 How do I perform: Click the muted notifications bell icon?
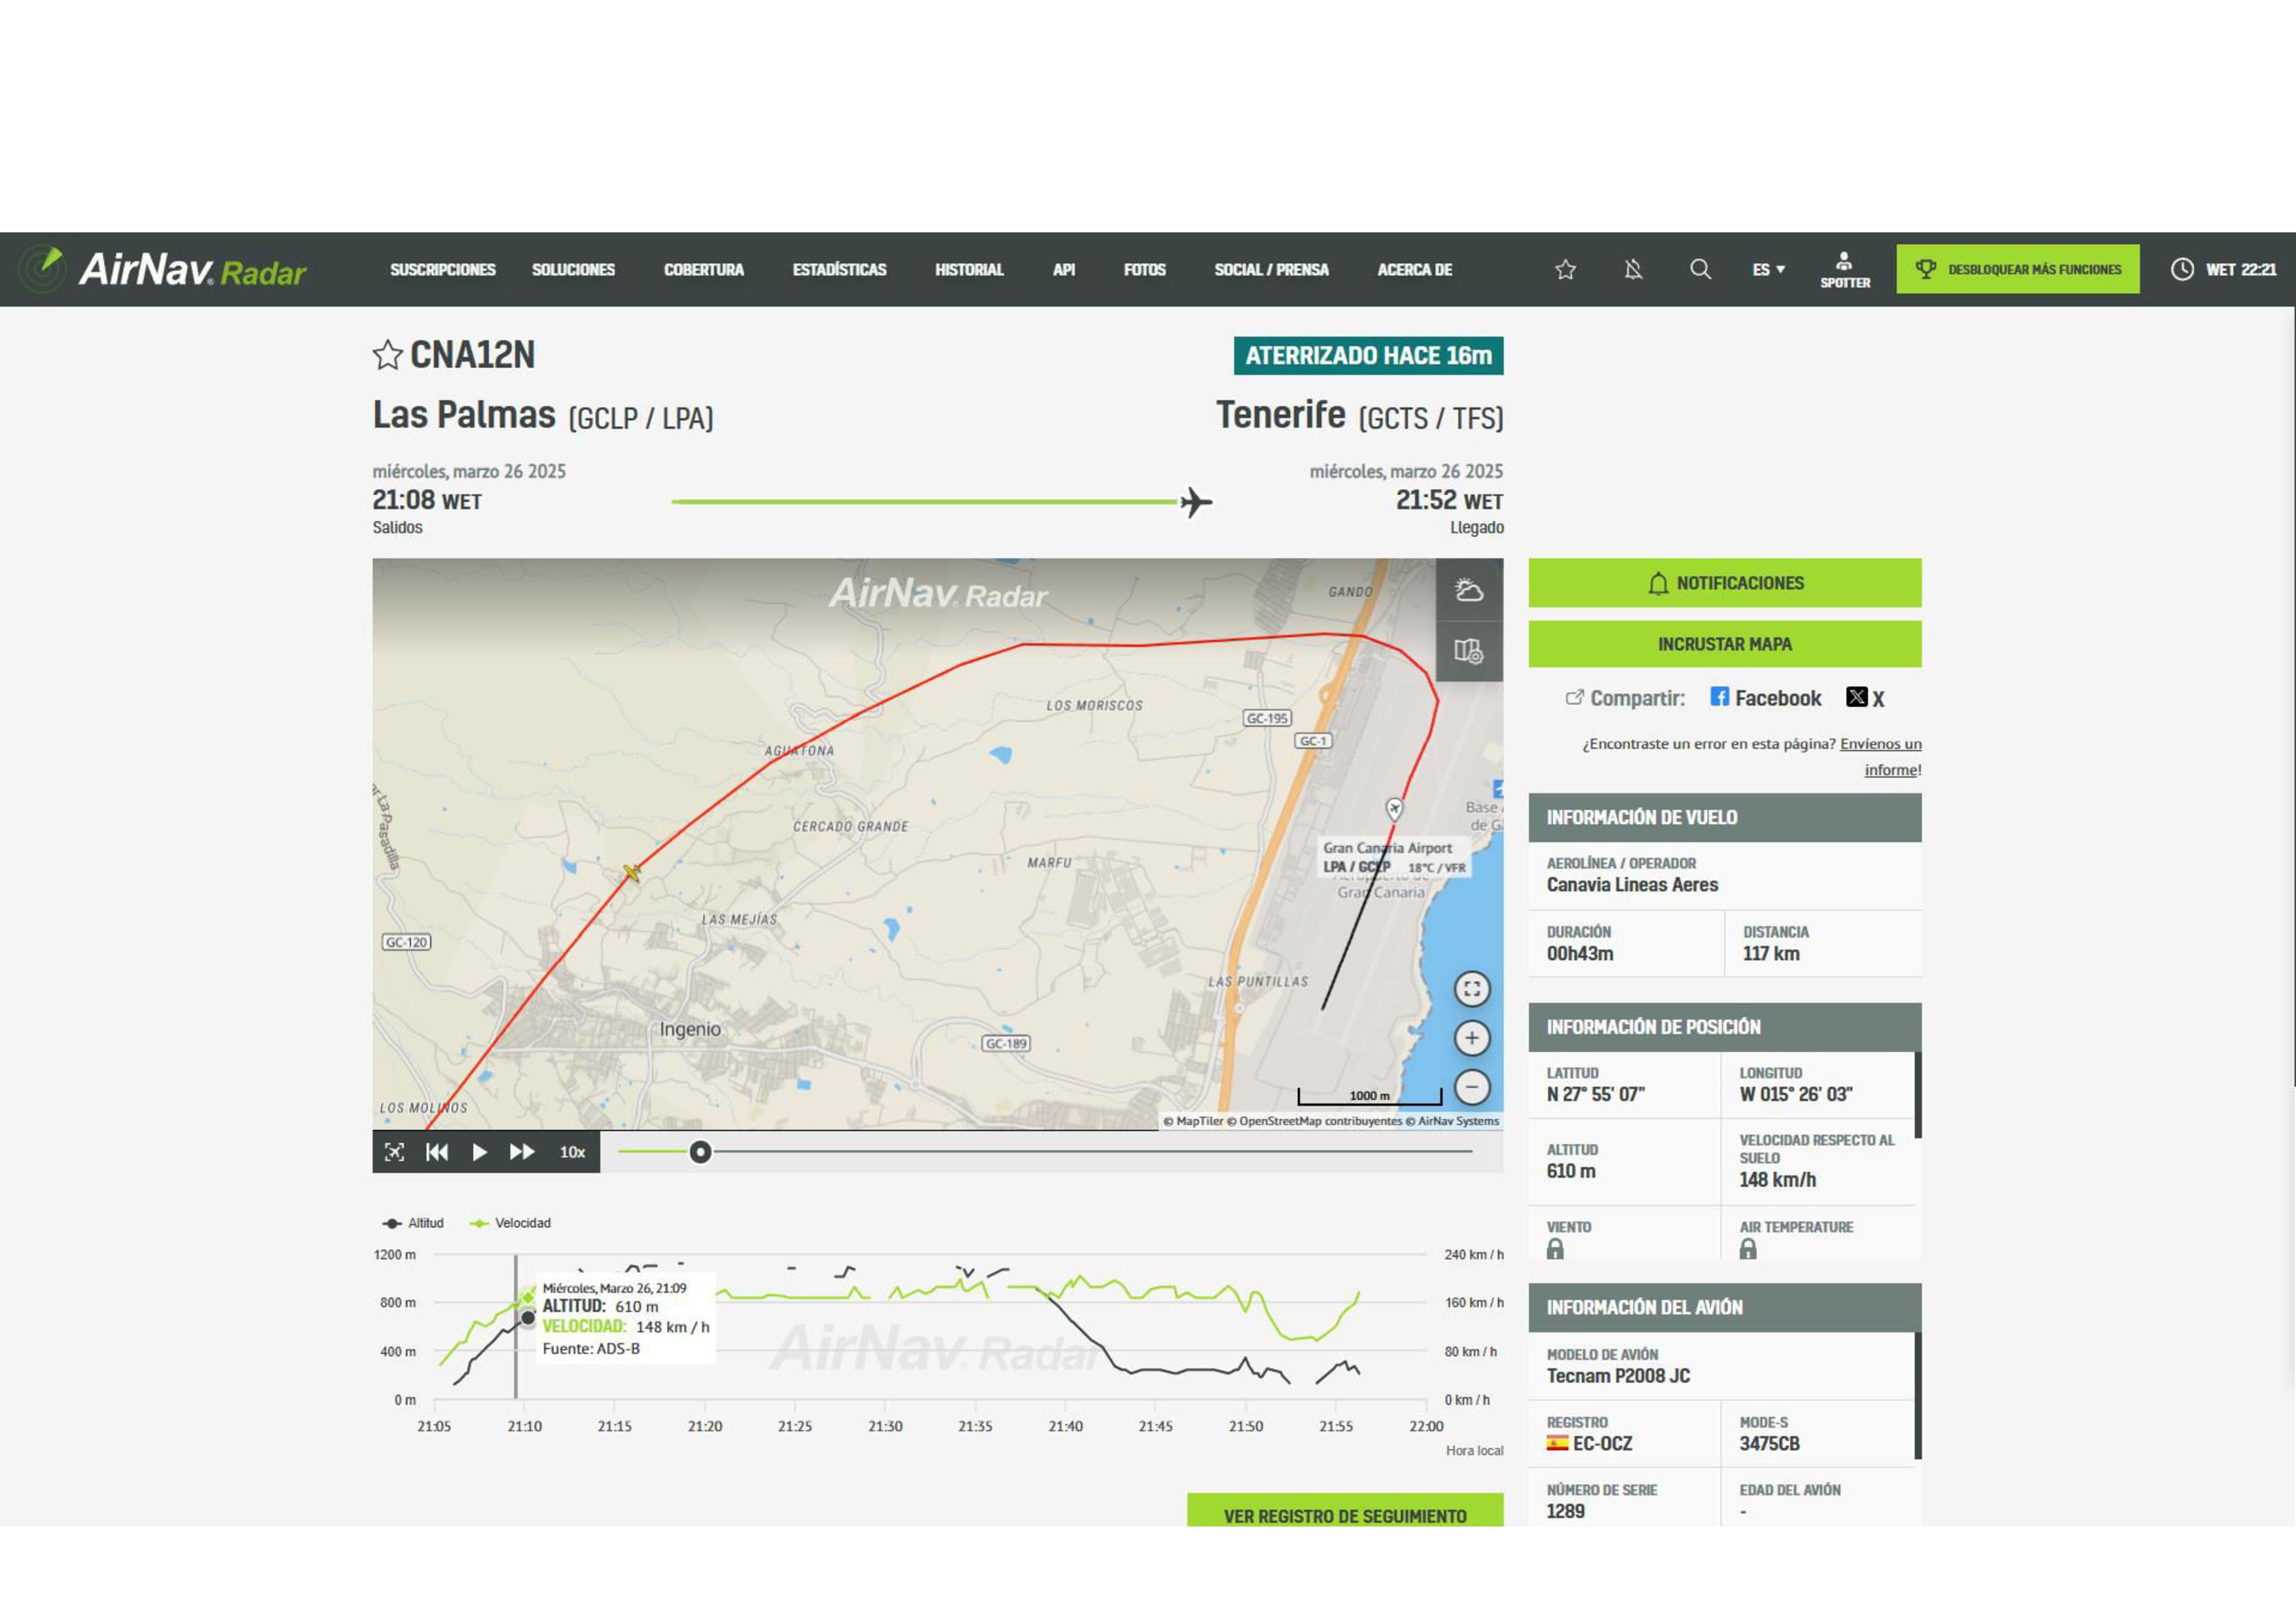pyautogui.click(x=1633, y=269)
